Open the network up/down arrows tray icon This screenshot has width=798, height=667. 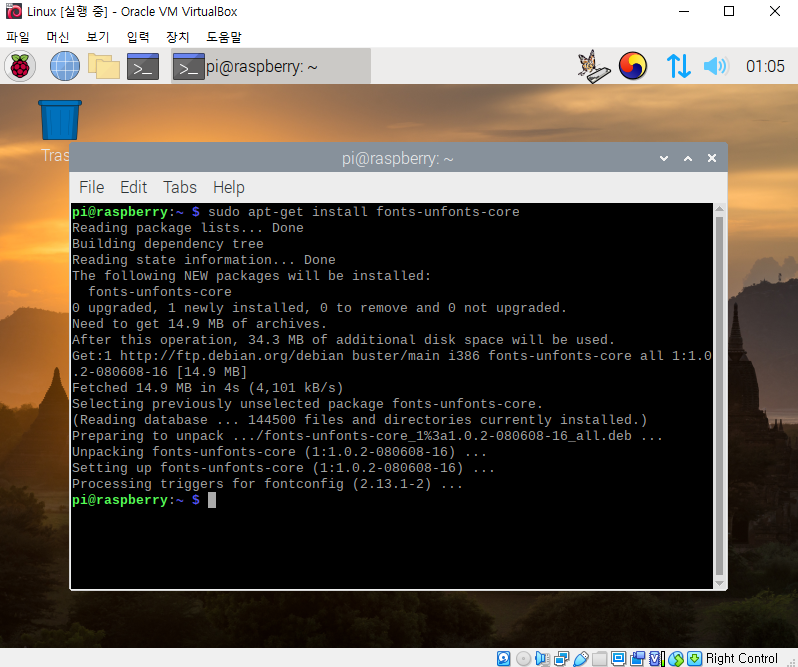[x=678, y=66]
